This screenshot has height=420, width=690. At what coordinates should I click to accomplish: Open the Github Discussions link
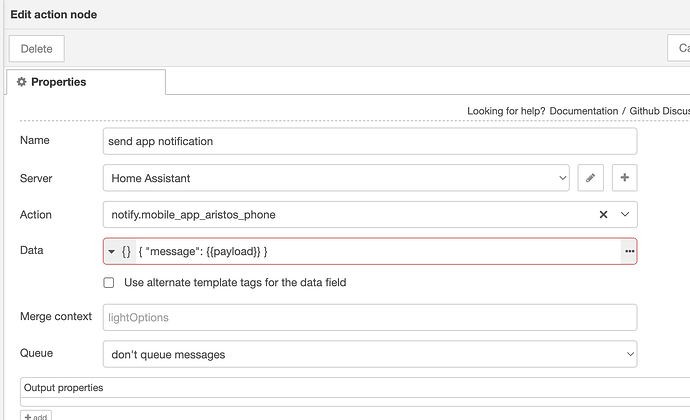pyautogui.click(x=660, y=110)
